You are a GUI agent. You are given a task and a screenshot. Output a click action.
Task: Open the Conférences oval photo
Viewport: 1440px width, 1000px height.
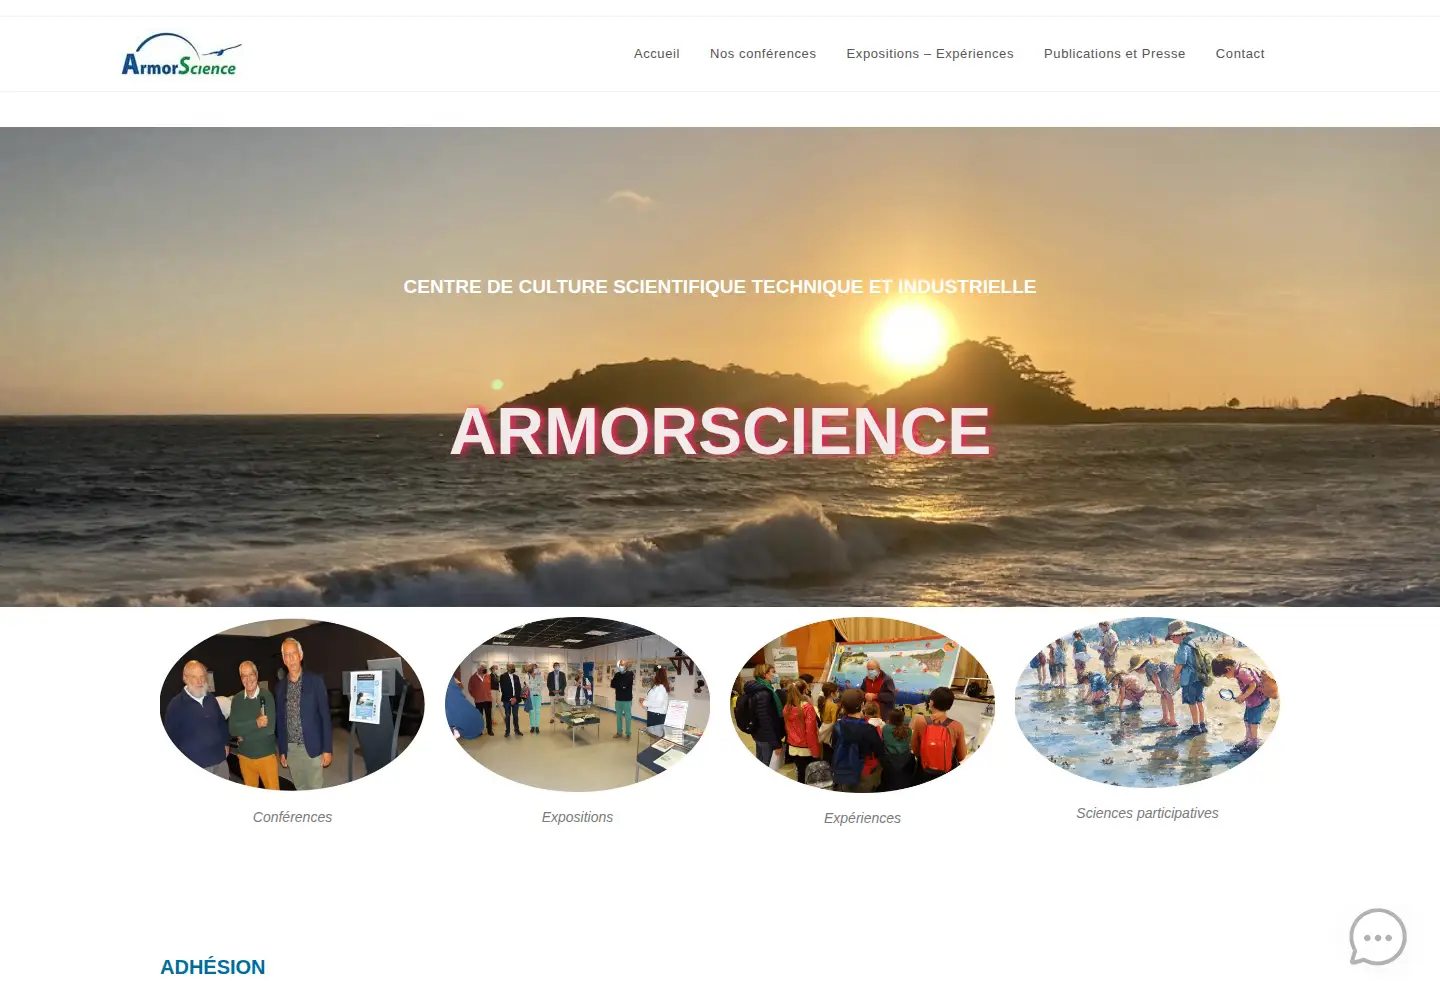(x=292, y=705)
